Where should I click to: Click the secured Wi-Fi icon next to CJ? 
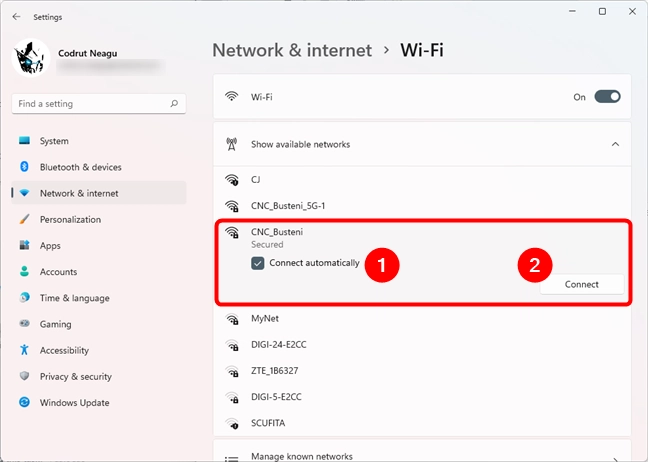[x=232, y=180]
